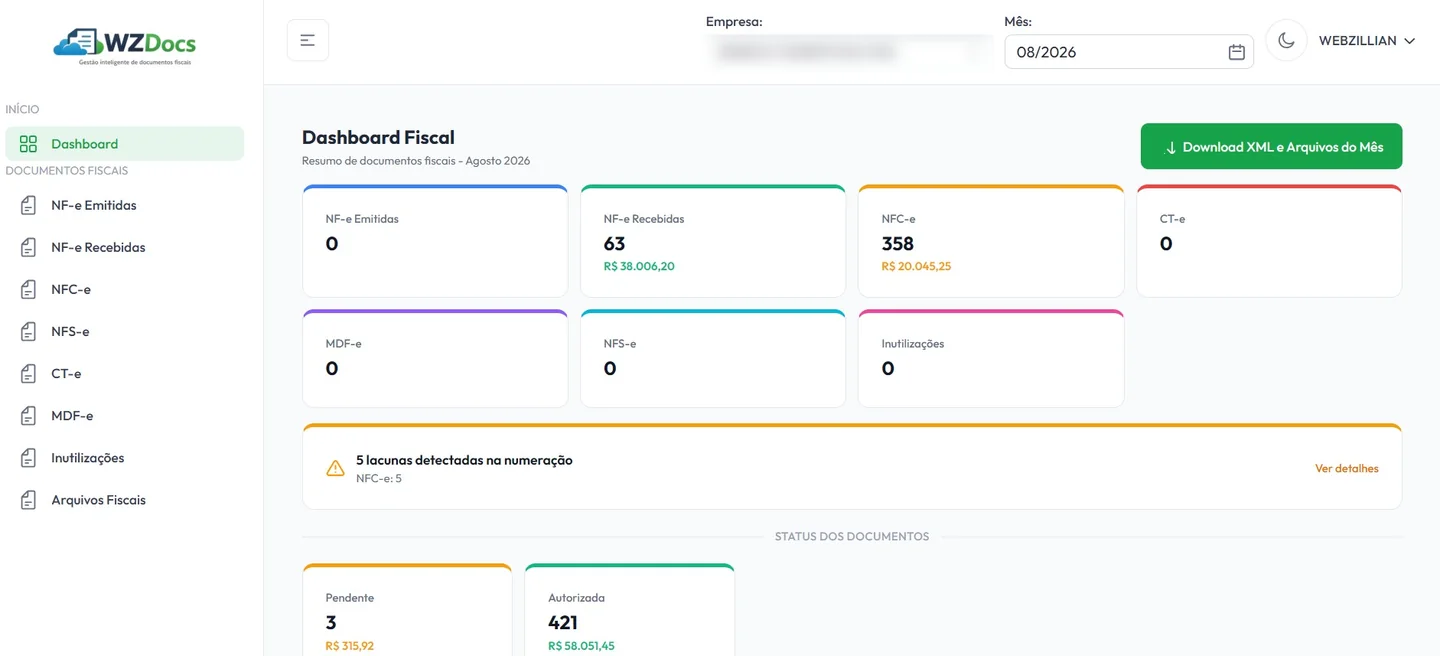
Task: Open the Inutilizações summary card
Action: tap(991, 358)
